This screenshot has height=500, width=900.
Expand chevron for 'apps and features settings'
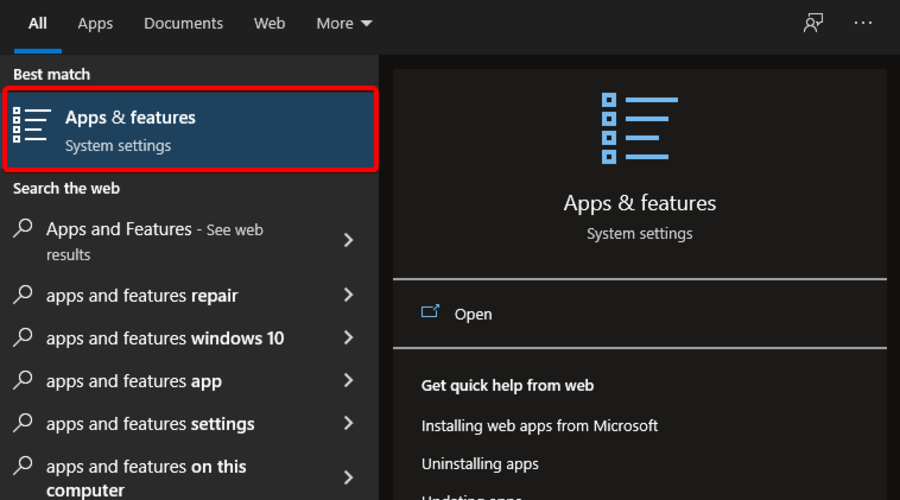tap(348, 423)
